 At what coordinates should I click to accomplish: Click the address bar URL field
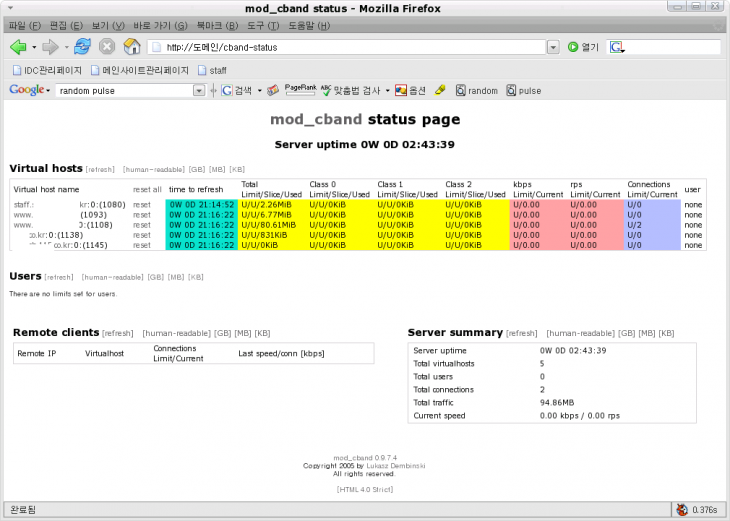(x=350, y=47)
